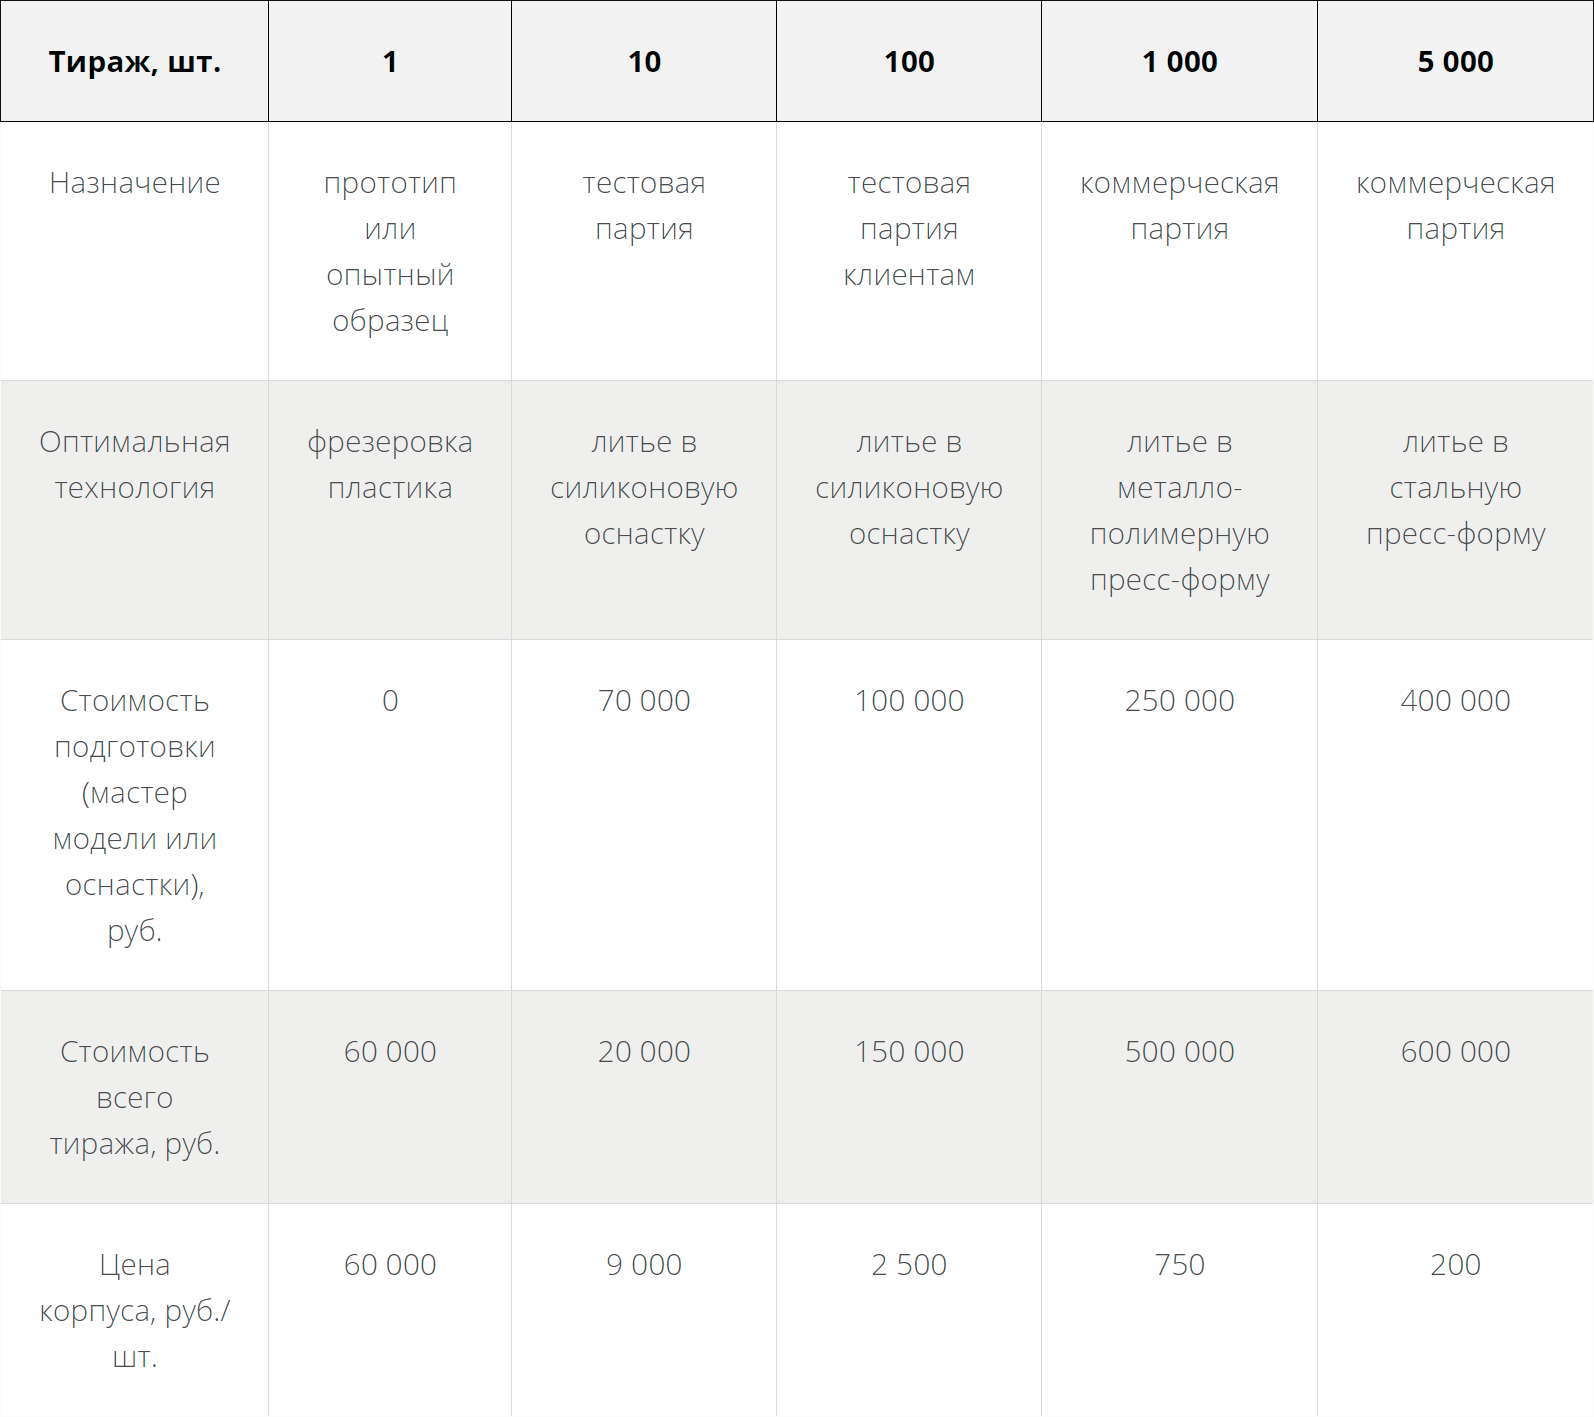
Task: Click the "5 000" column header
Action: tap(1455, 62)
